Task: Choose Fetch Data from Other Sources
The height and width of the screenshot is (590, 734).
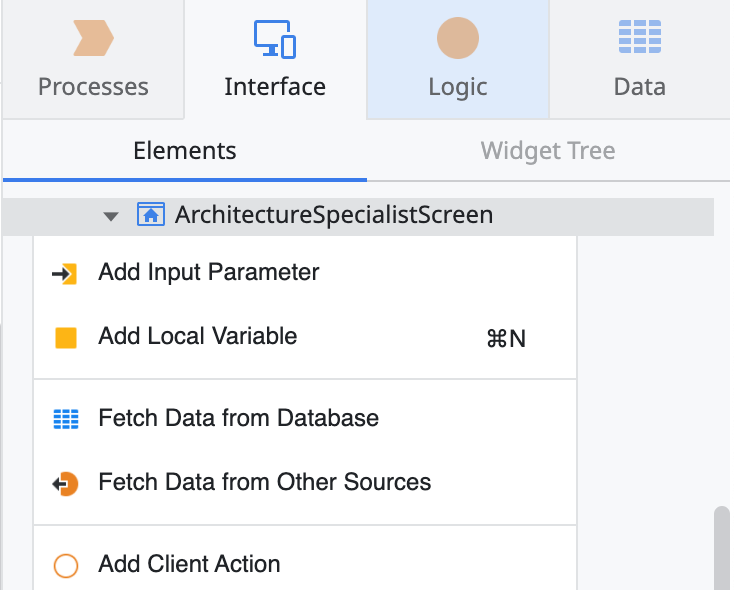Action: tap(264, 483)
